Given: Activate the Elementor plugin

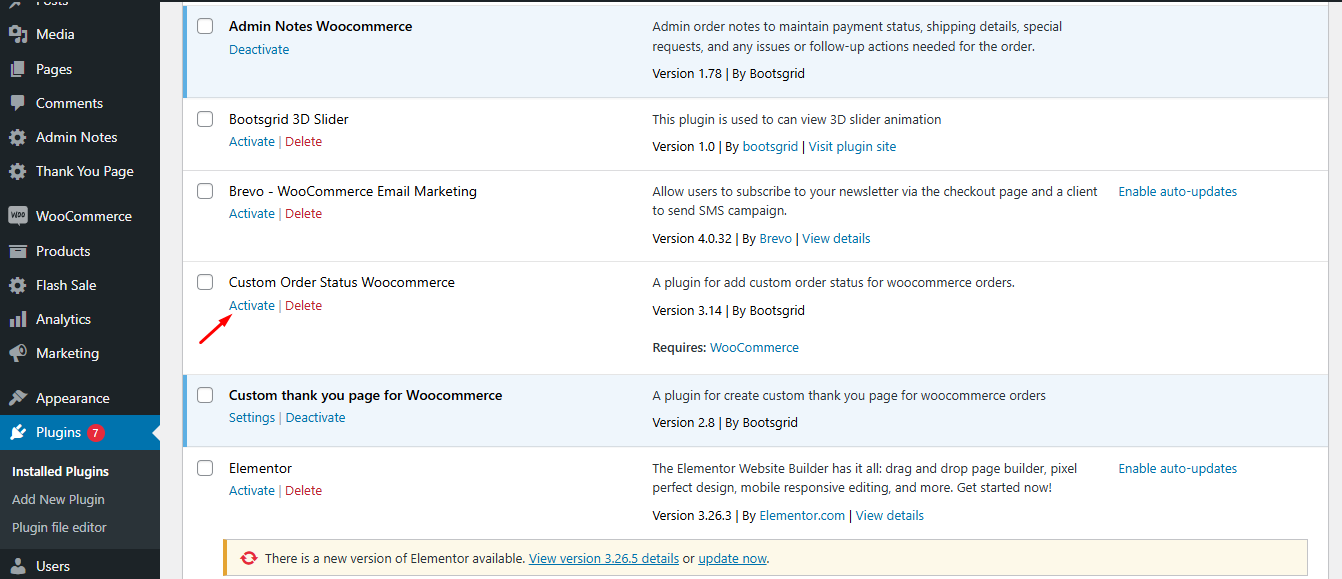Looking at the screenshot, I should click(252, 490).
